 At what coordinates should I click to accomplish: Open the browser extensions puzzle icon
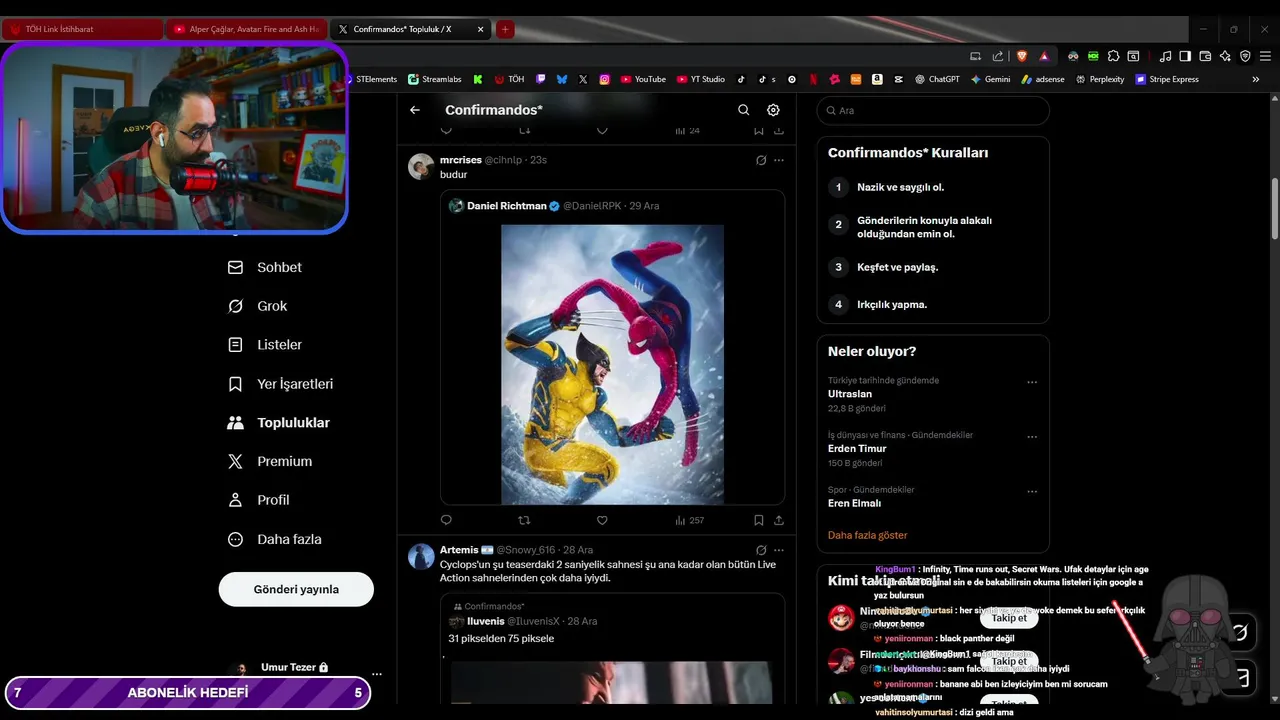(x=1113, y=56)
